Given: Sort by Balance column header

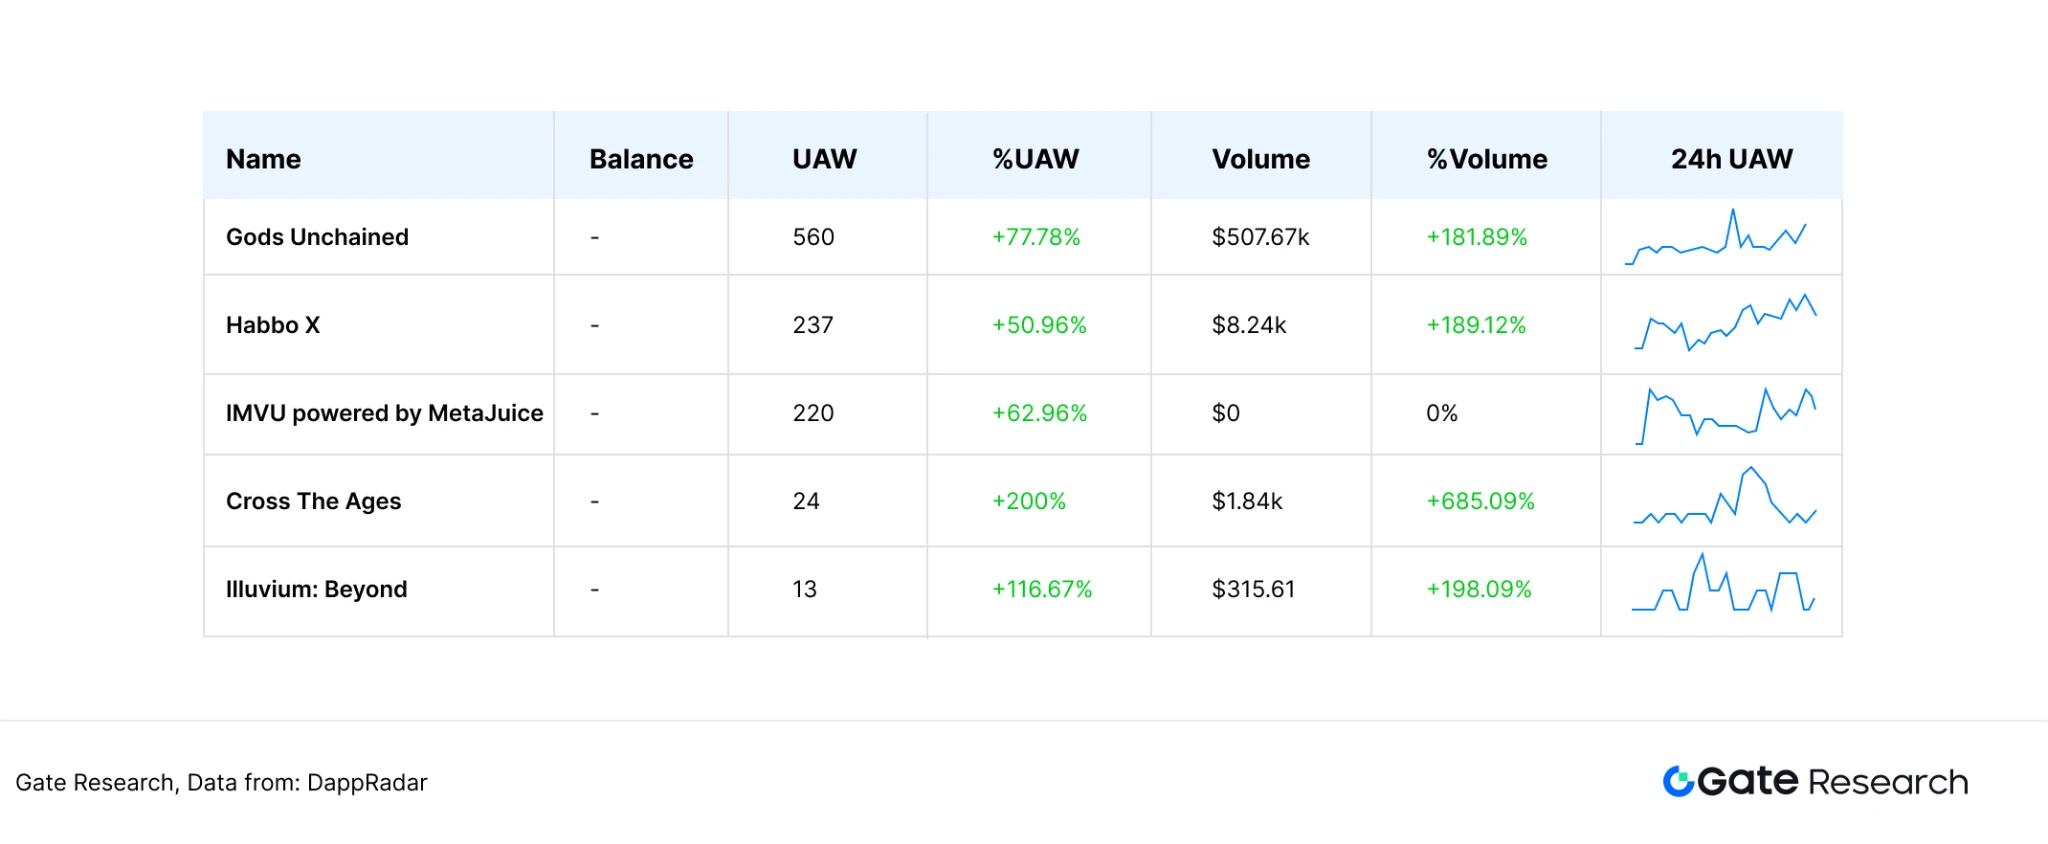Looking at the screenshot, I should 641,159.
